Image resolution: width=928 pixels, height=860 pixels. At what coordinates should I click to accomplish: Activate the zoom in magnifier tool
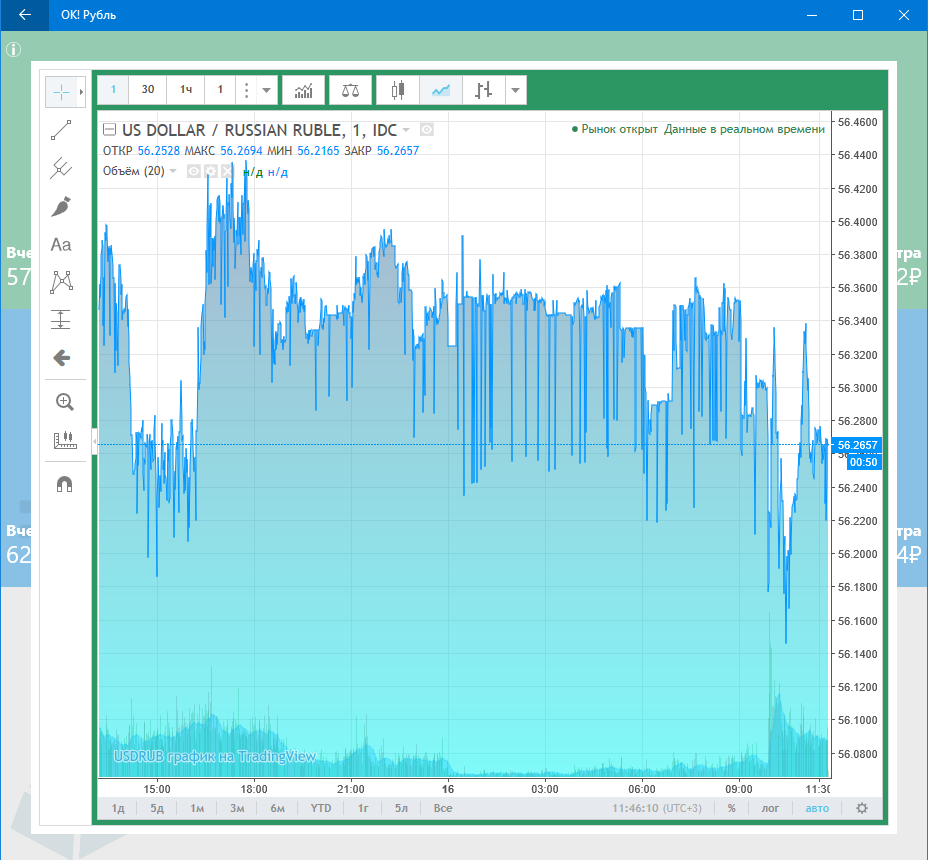[x=64, y=402]
